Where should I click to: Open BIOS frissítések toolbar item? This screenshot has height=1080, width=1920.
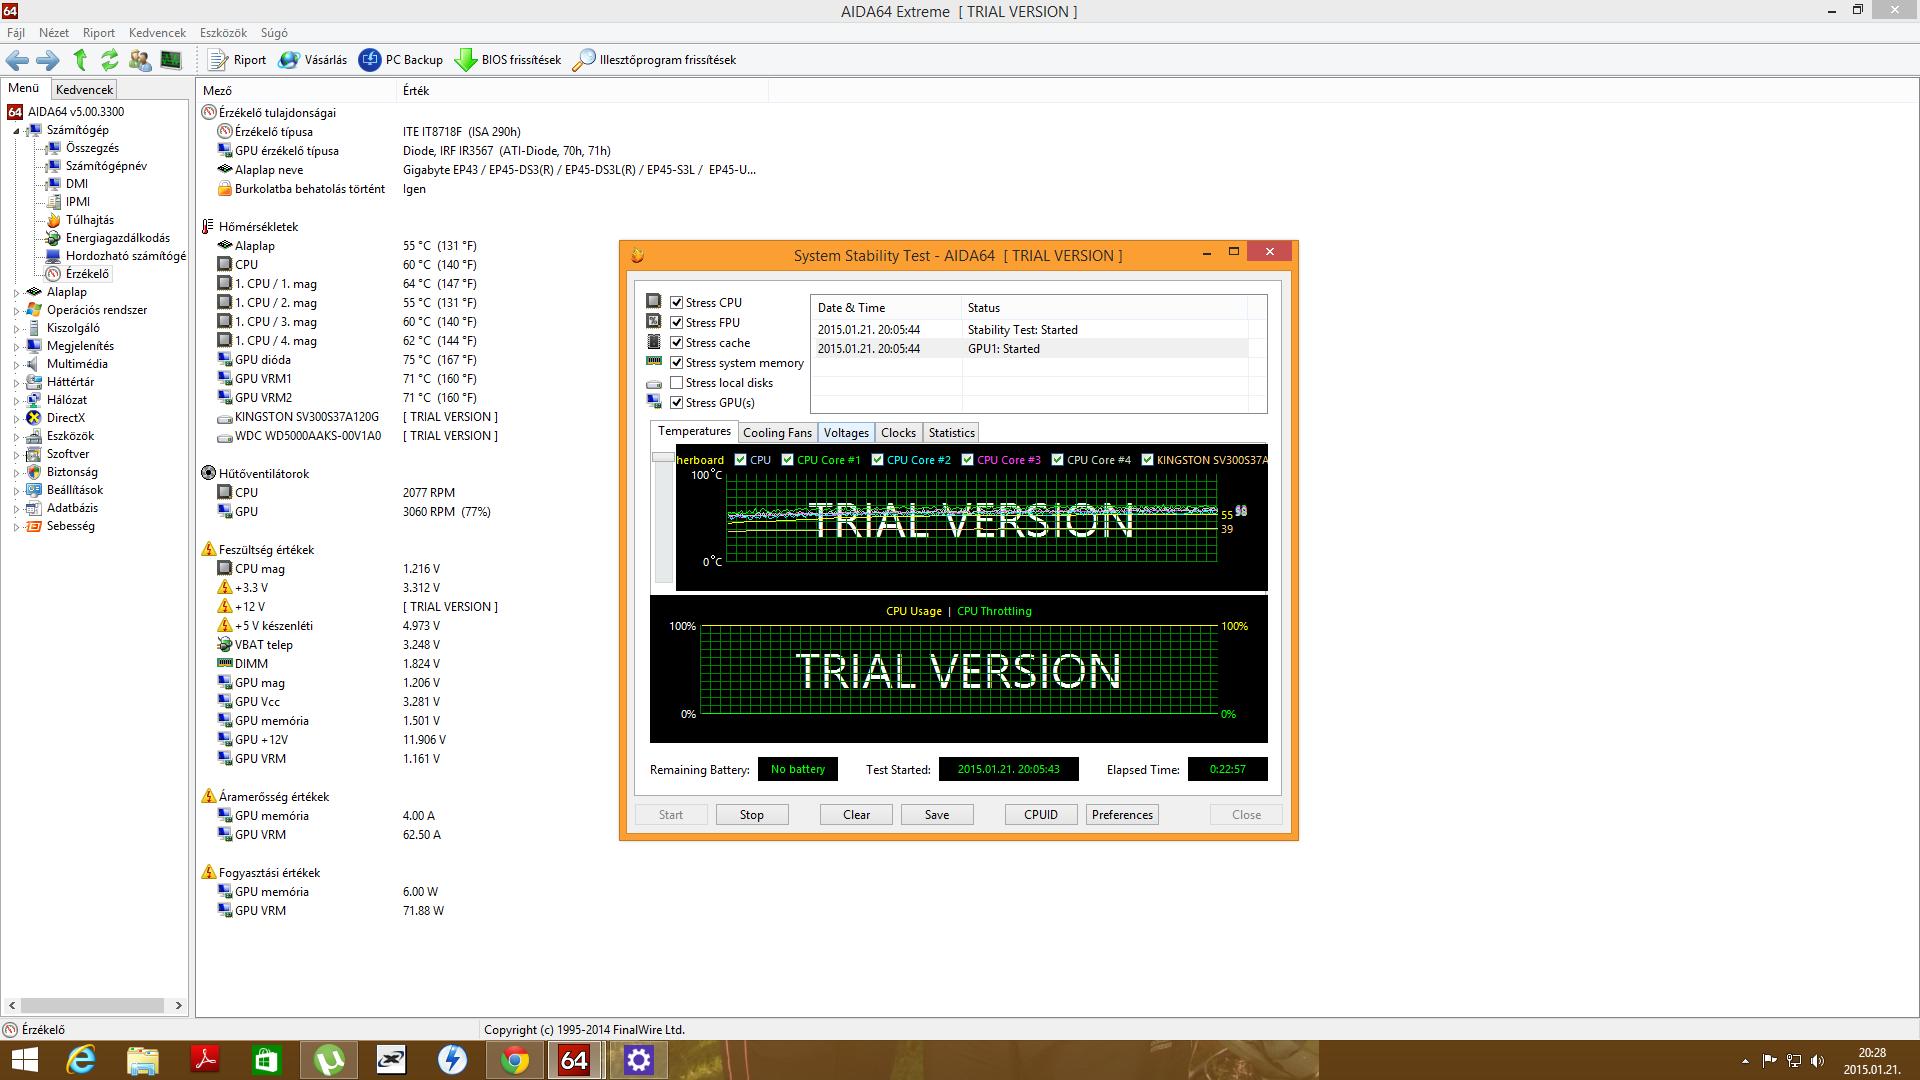click(508, 60)
